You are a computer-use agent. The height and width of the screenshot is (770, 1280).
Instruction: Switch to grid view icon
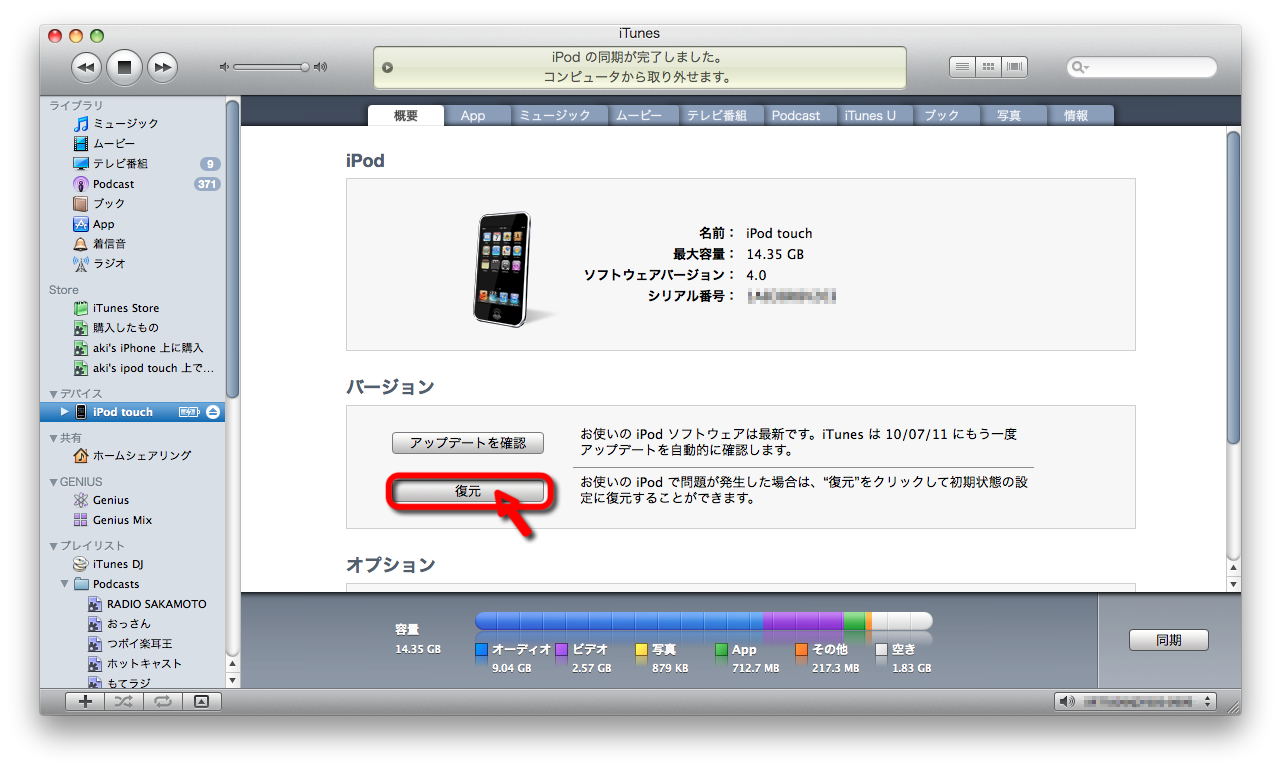tap(989, 67)
